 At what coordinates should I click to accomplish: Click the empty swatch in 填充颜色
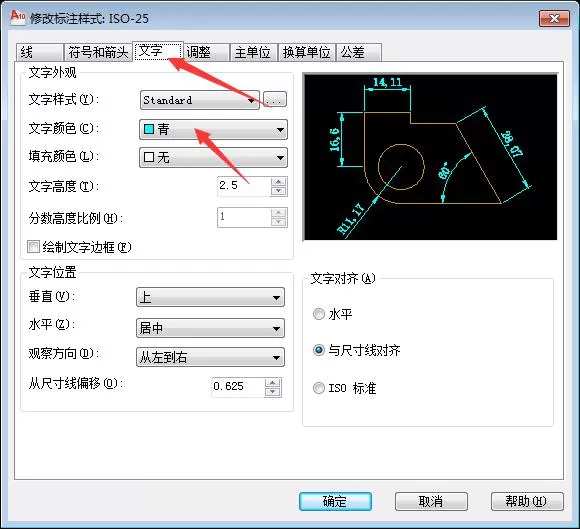click(x=149, y=157)
